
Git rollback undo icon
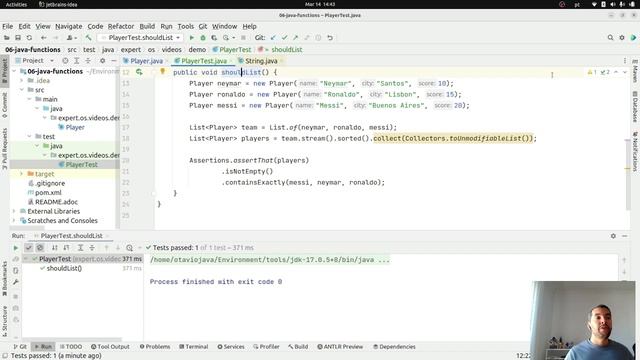[x=330, y=38]
